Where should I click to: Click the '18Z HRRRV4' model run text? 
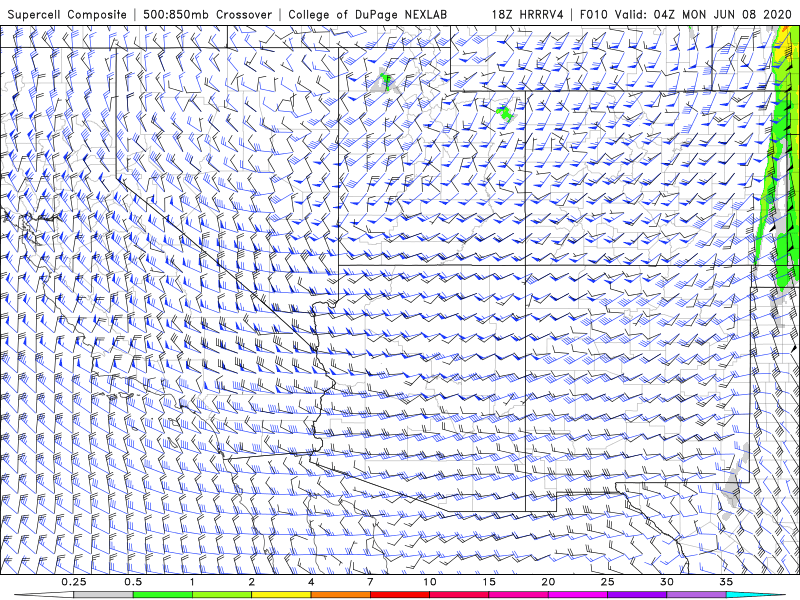[x=528, y=15]
